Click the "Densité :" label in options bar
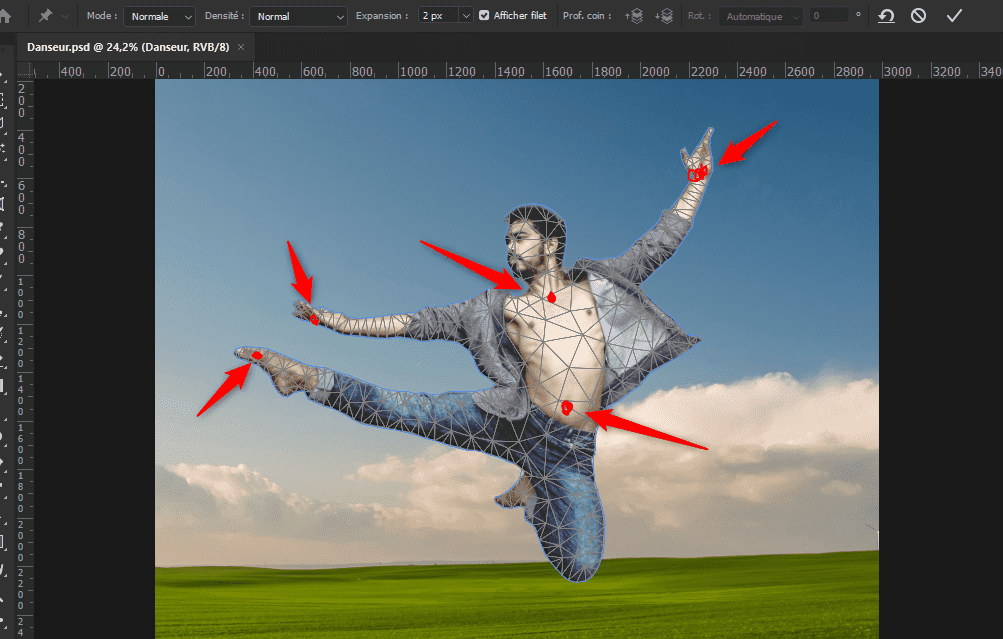 225,16
